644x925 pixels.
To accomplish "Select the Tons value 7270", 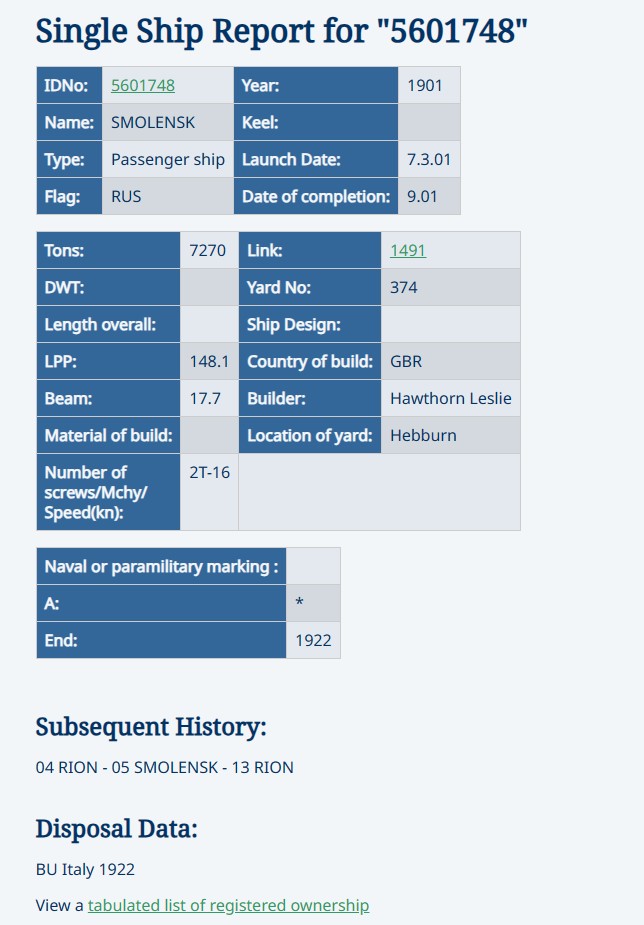I will [208, 250].
